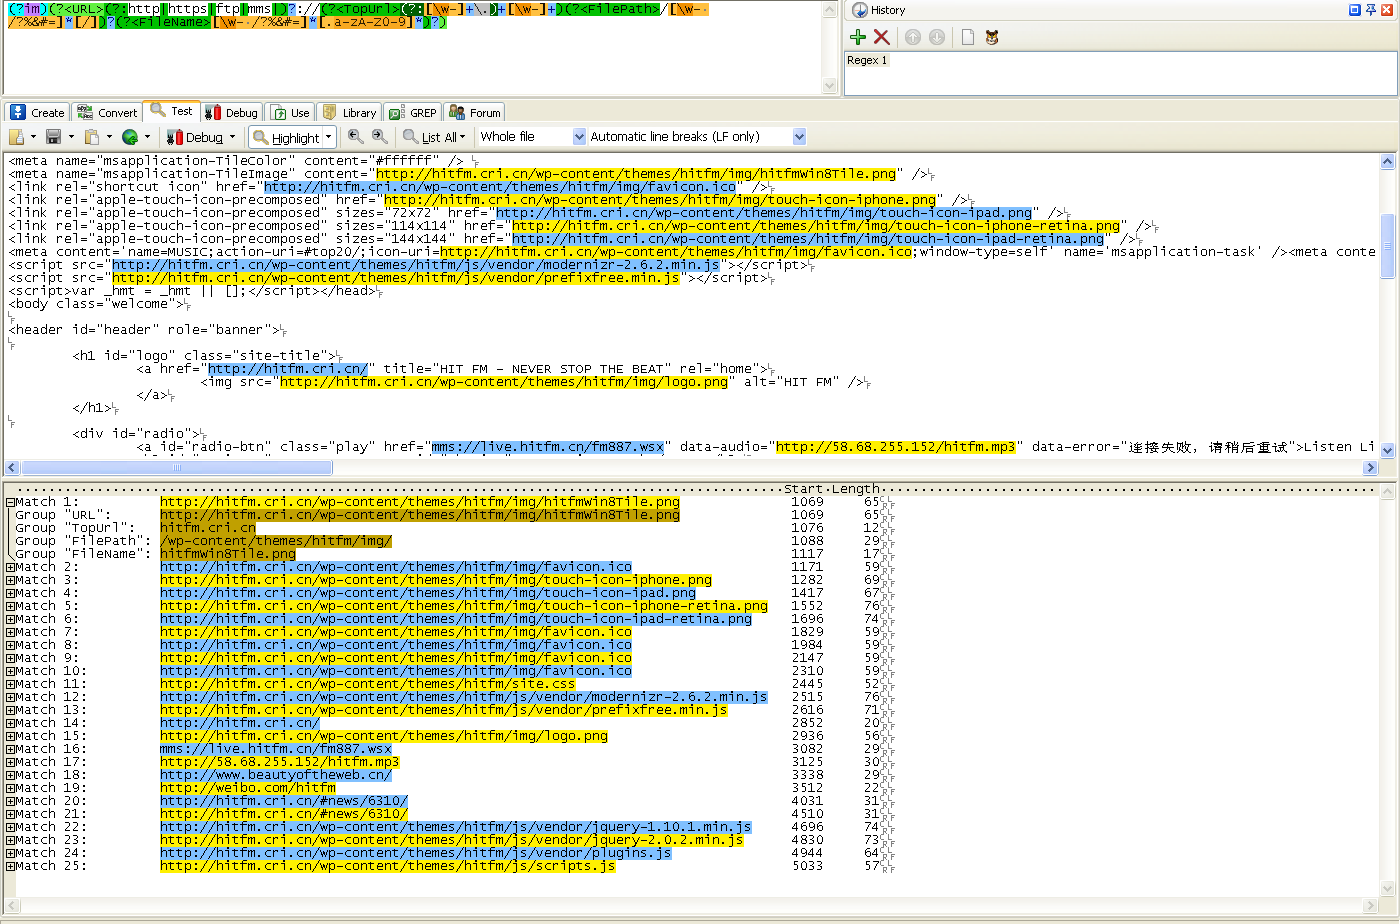Viewport: 1400px width, 924px height.
Task: Click test text vertical scrollbar down arrow
Action: (1387, 451)
